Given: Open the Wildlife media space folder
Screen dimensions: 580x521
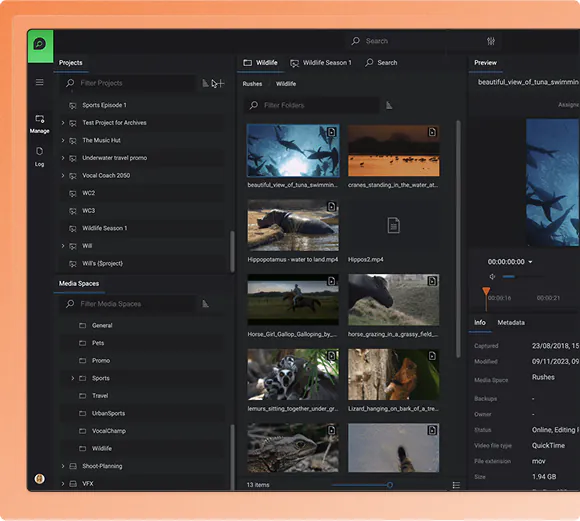Looking at the screenshot, I should tap(142, 448).
